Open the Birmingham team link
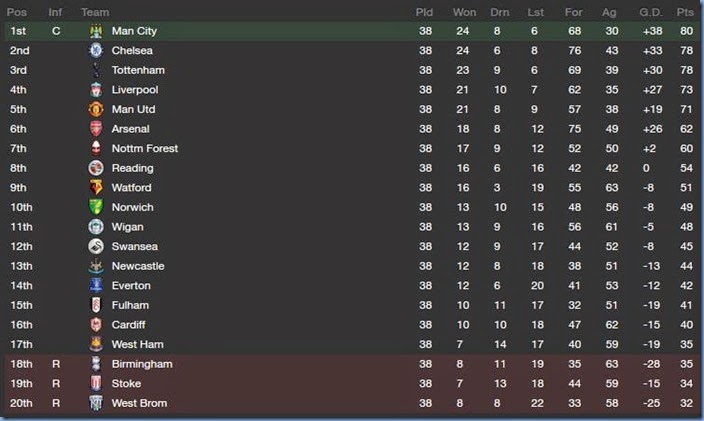 coord(141,364)
